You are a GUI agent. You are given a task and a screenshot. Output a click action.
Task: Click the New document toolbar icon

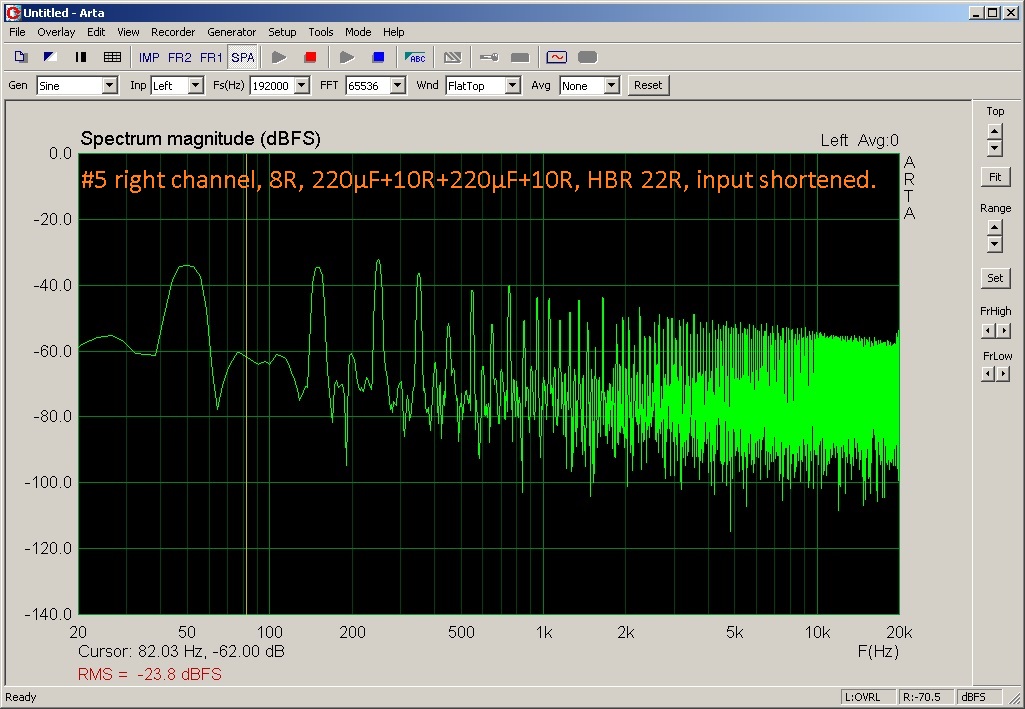point(20,57)
